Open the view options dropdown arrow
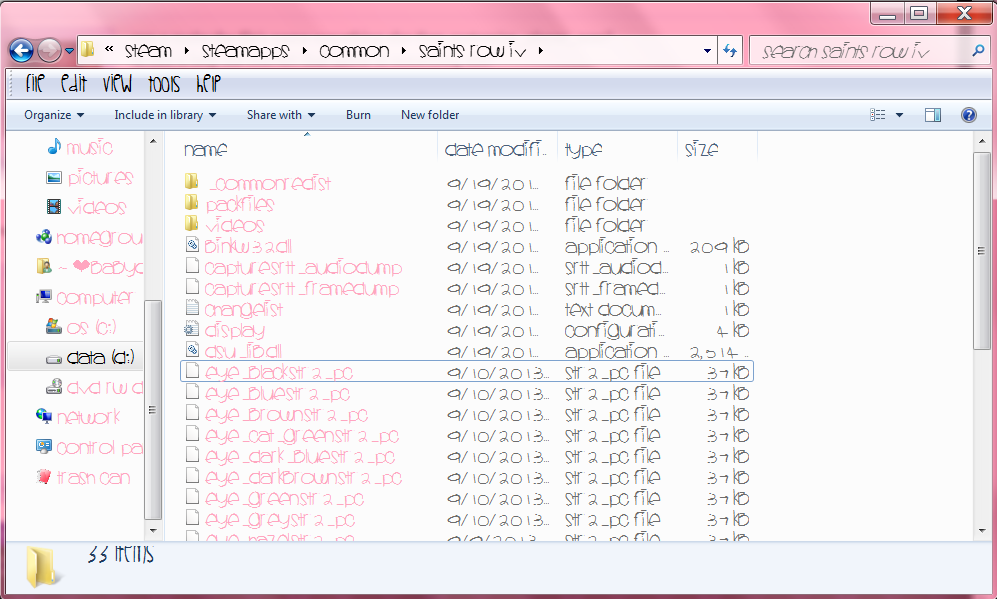The width and height of the screenshot is (997, 599). point(899,115)
